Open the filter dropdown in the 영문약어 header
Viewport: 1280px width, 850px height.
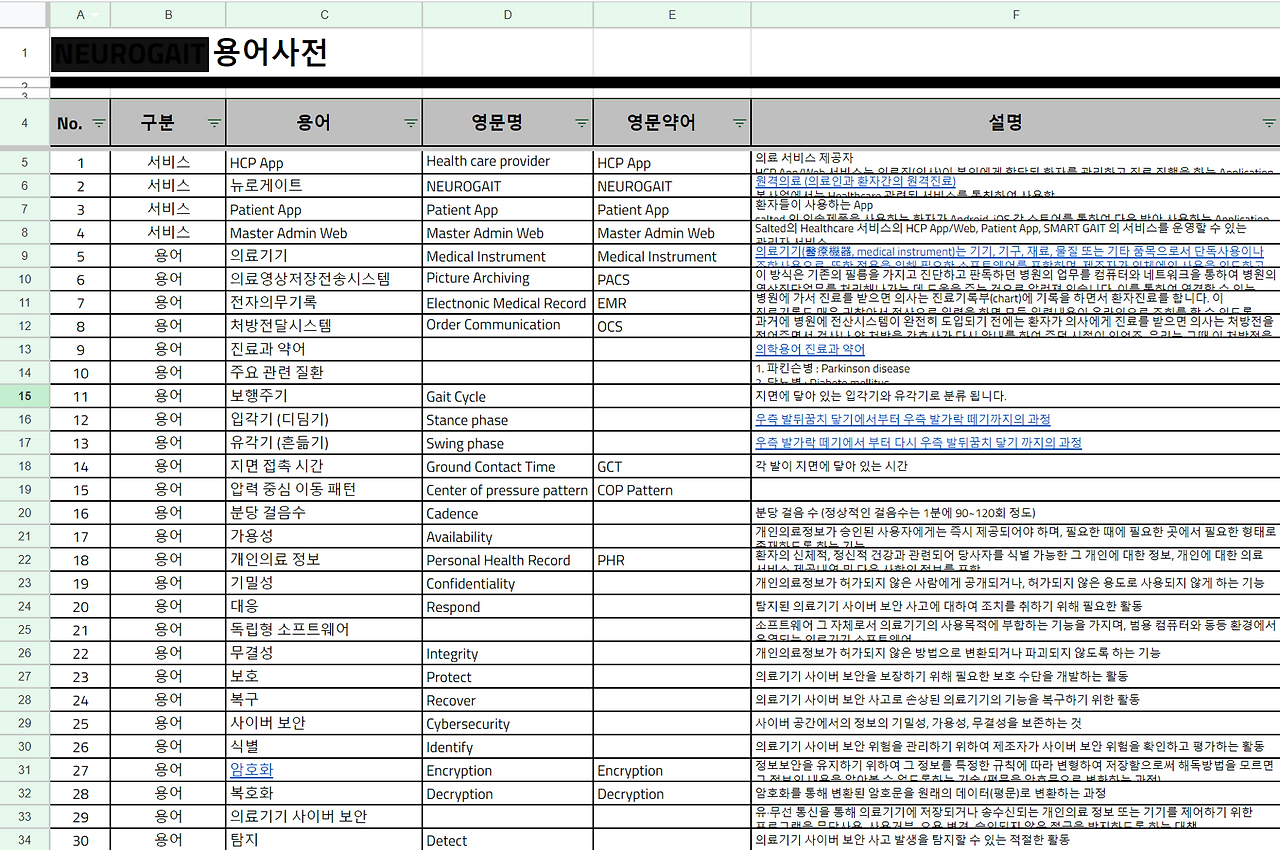(739, 123)
